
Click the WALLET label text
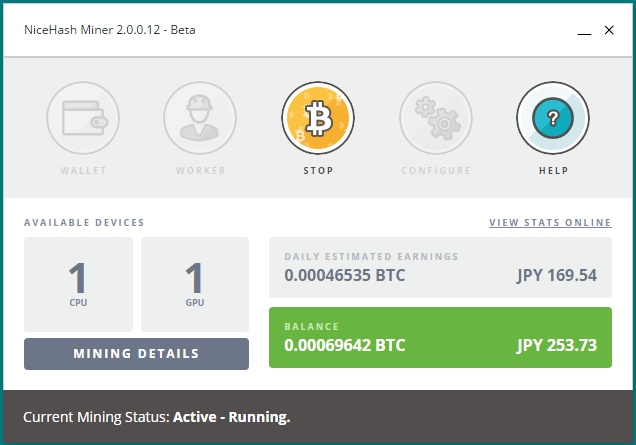83,171
